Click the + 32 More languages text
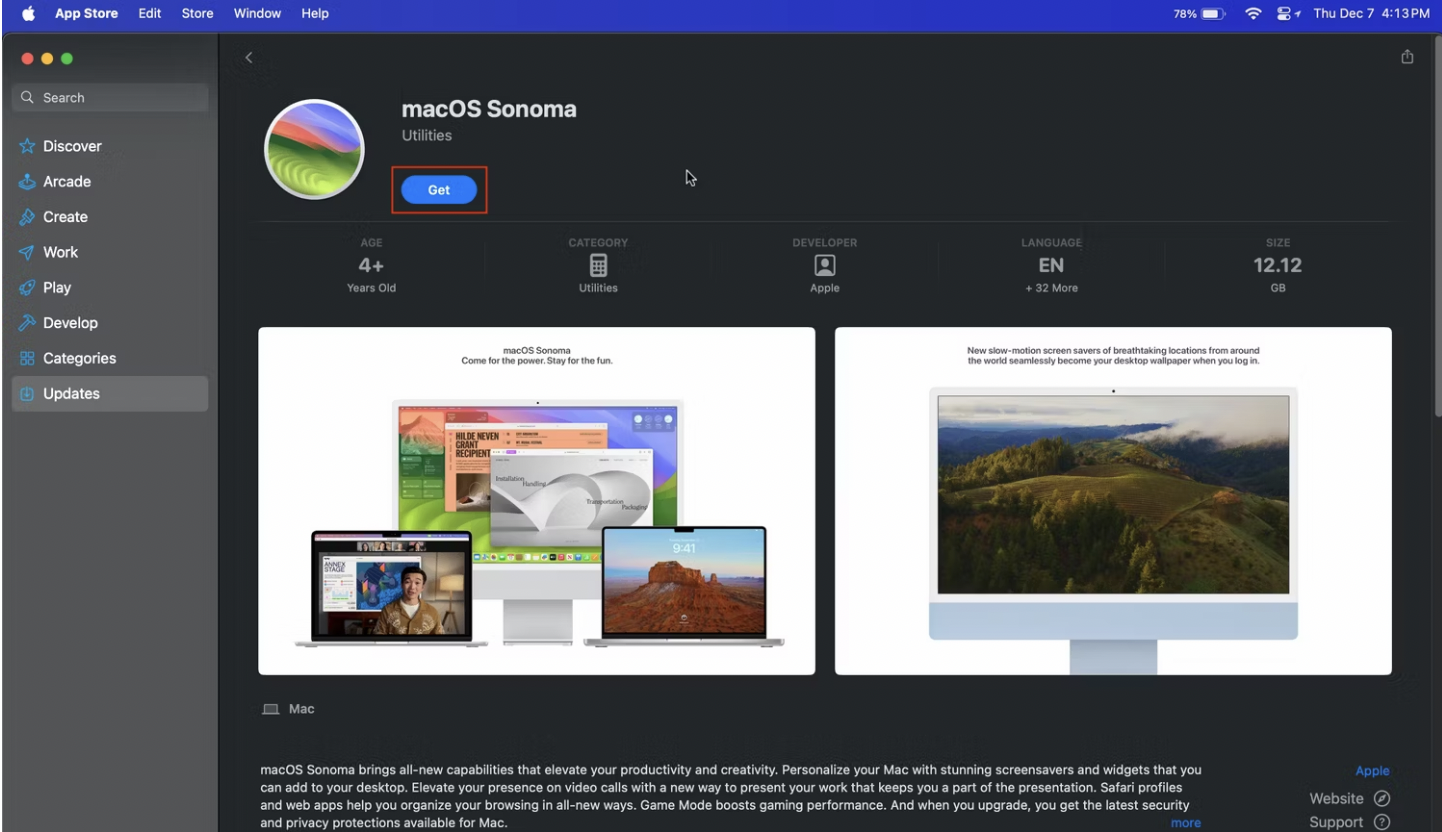This screenshot has width=1442, height=832. click(1051, 288)
